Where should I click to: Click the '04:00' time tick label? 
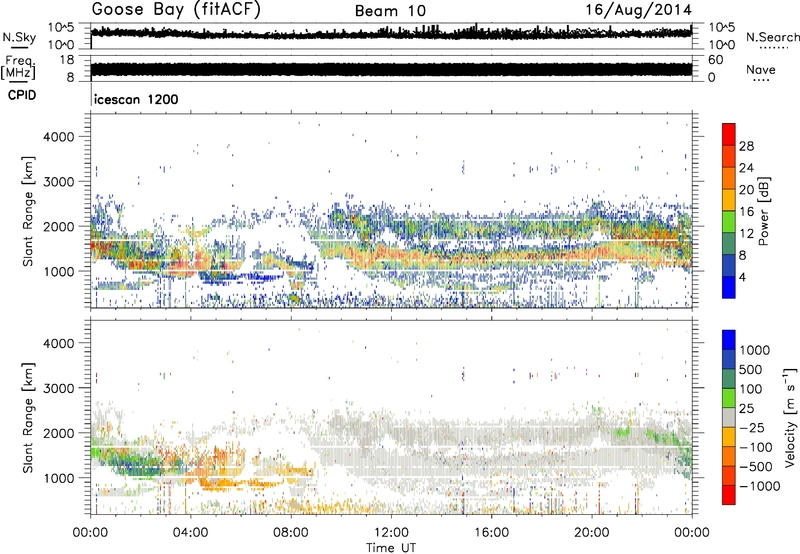click(x=190, y=533)
